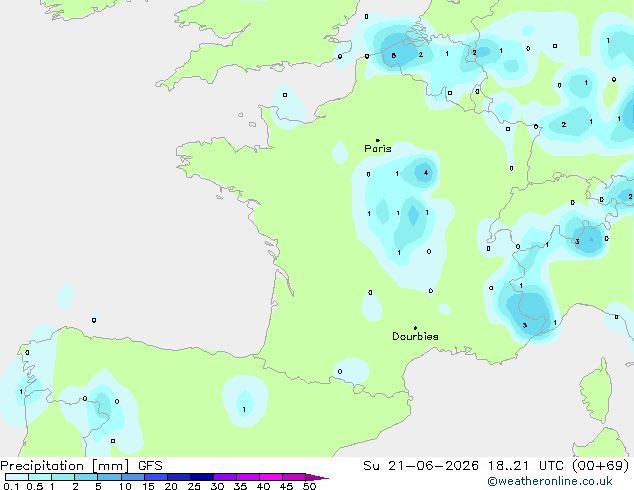
Task: Pick the legend swatch between 0.1 and 0.5
Action: (17, 477)
